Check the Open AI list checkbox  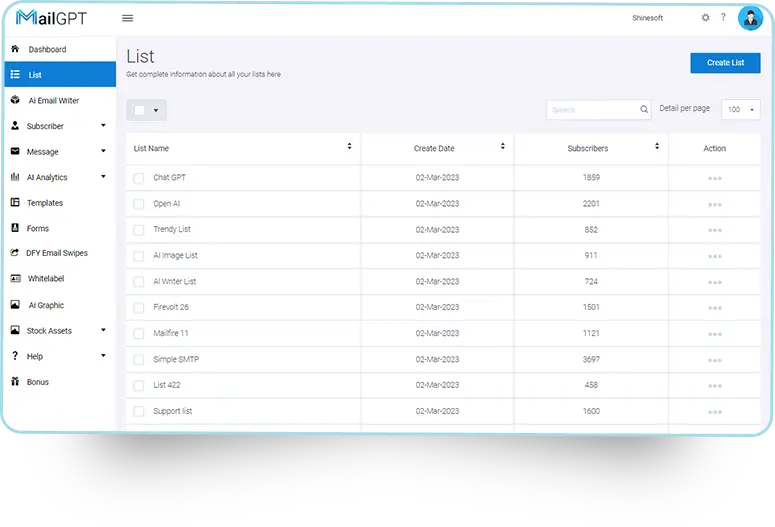(139, 204)
